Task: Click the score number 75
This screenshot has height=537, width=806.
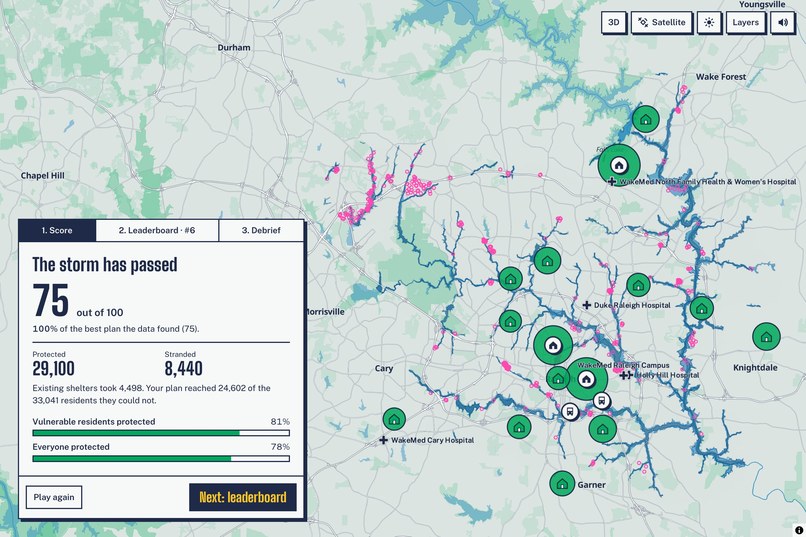Action: [51, 301]
